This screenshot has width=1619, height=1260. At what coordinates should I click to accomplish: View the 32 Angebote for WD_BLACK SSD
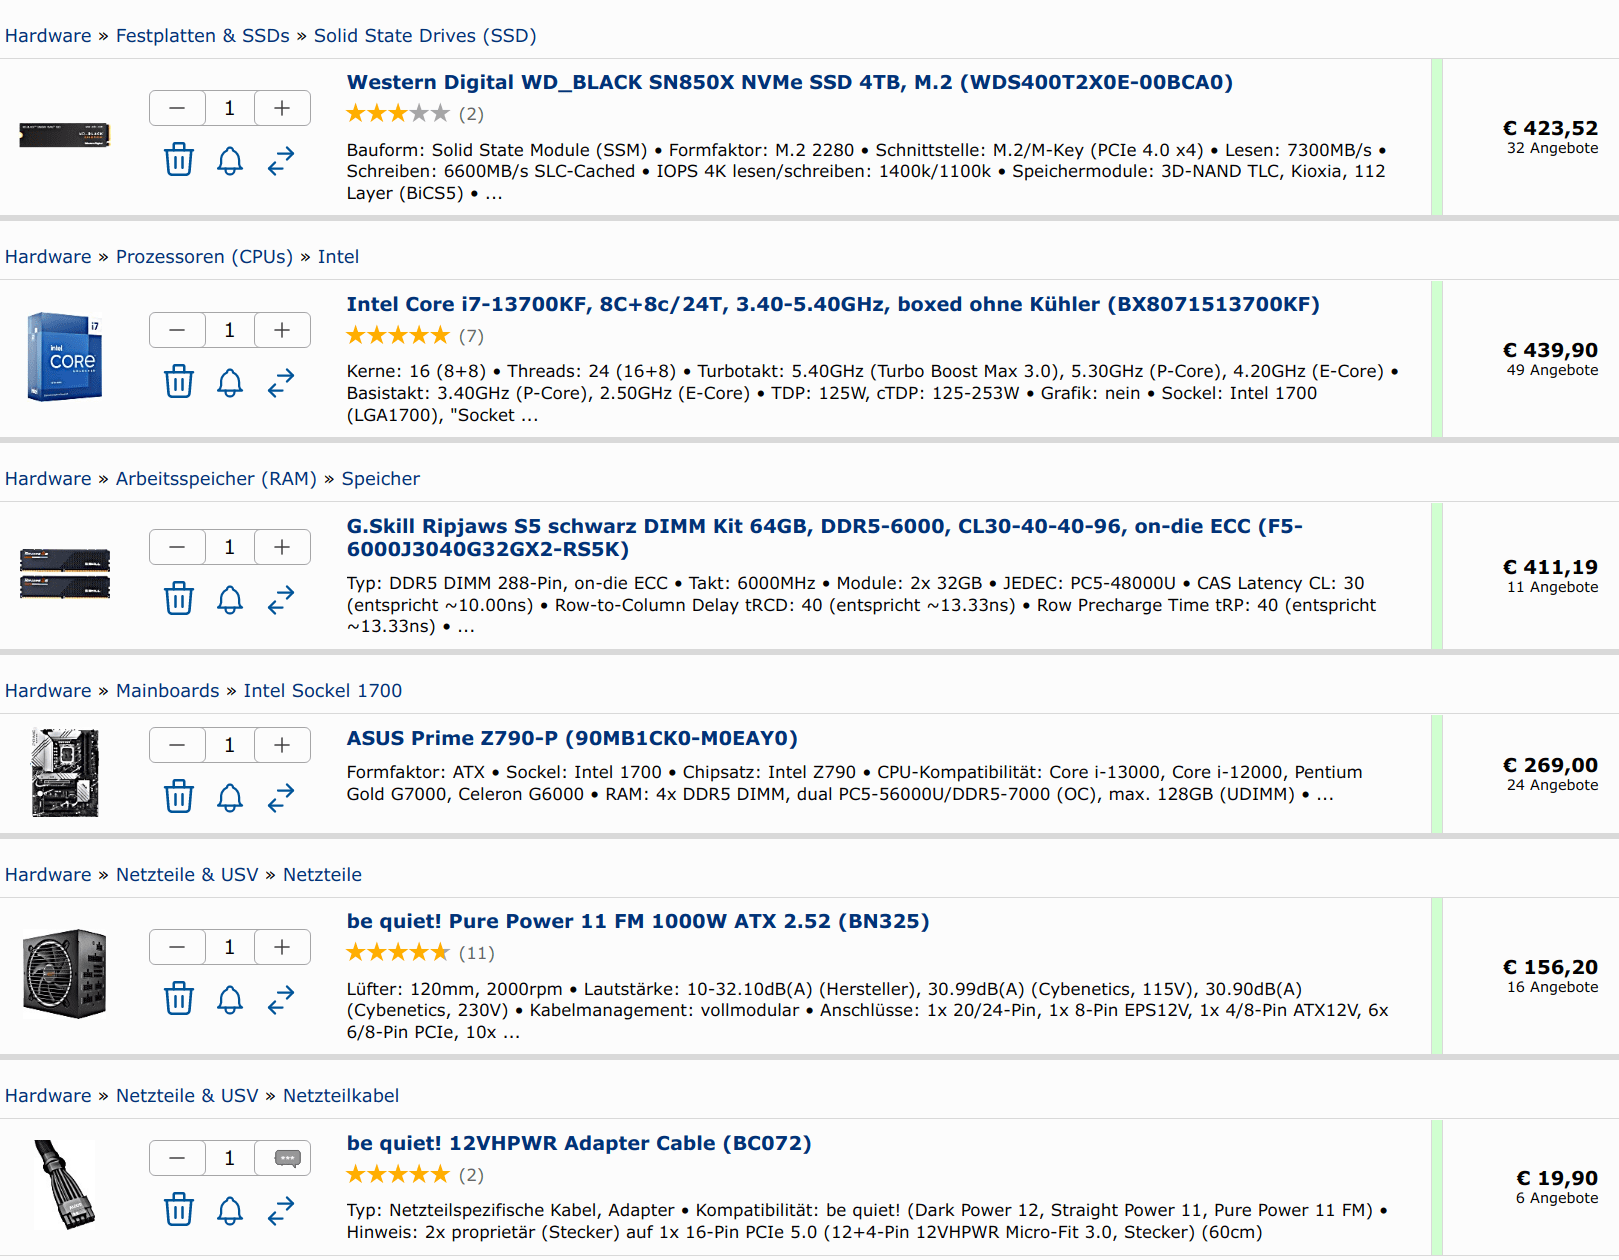click(1552, 149)
